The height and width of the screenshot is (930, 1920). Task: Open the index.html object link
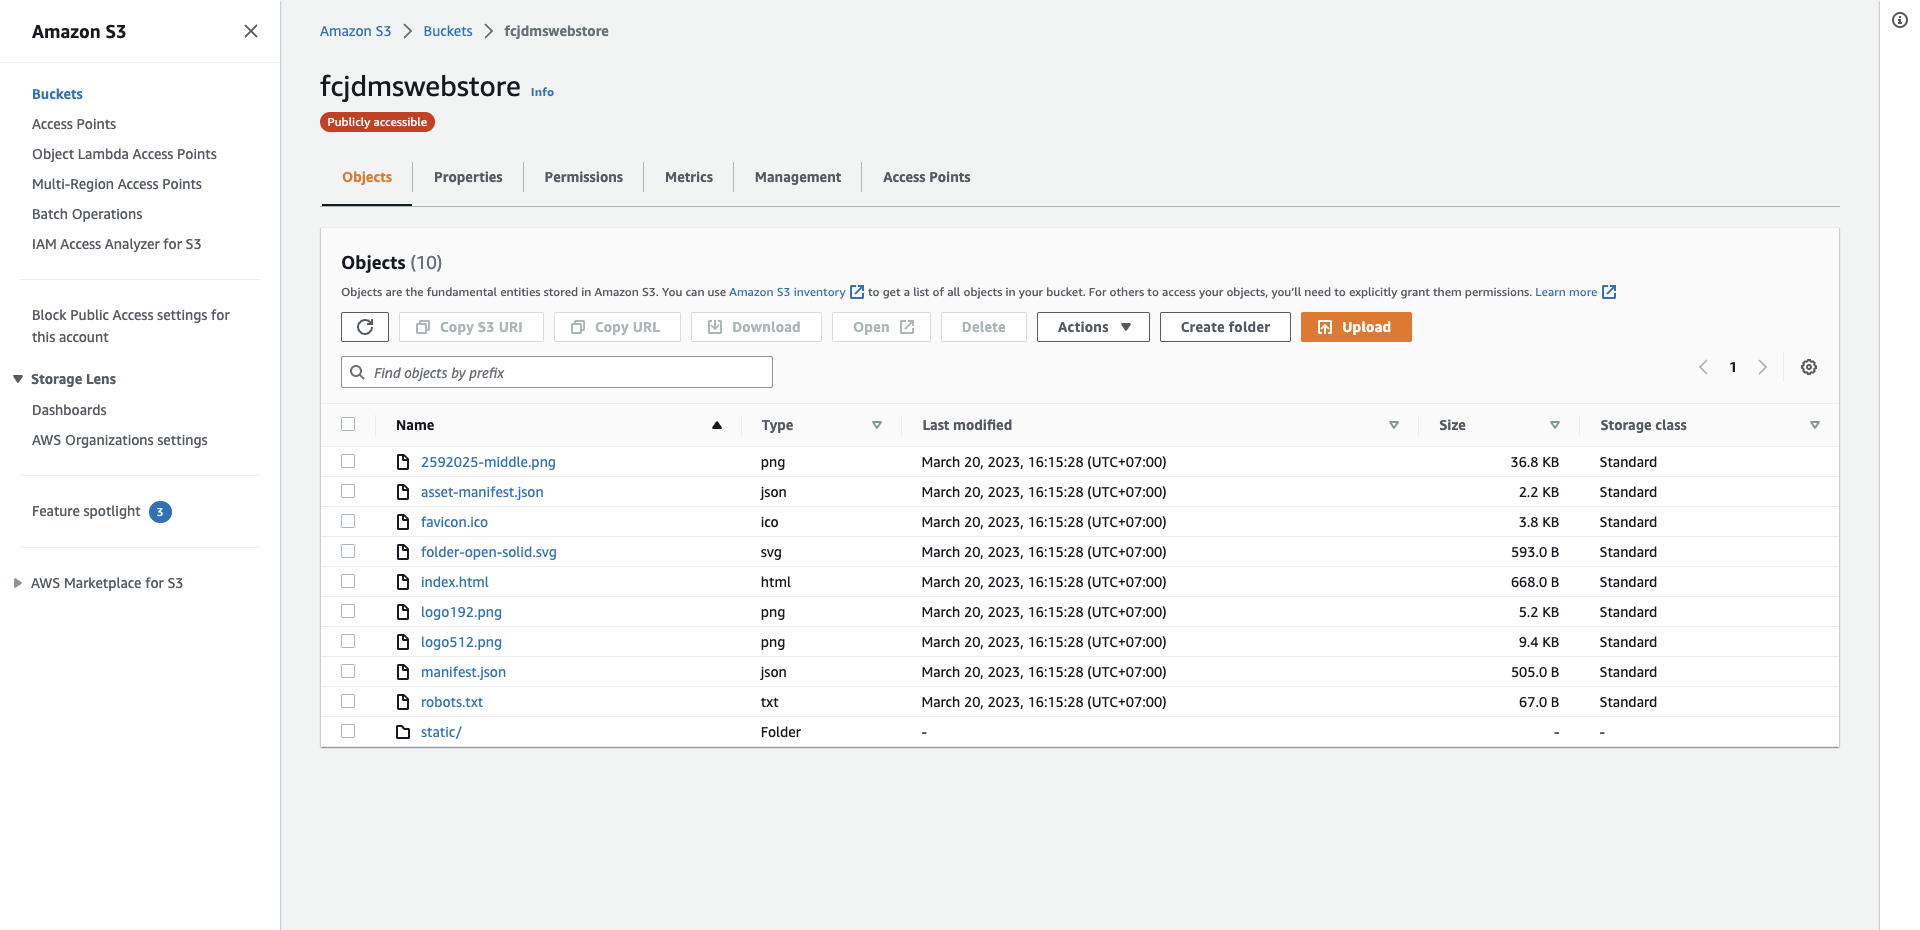(455, 582)
